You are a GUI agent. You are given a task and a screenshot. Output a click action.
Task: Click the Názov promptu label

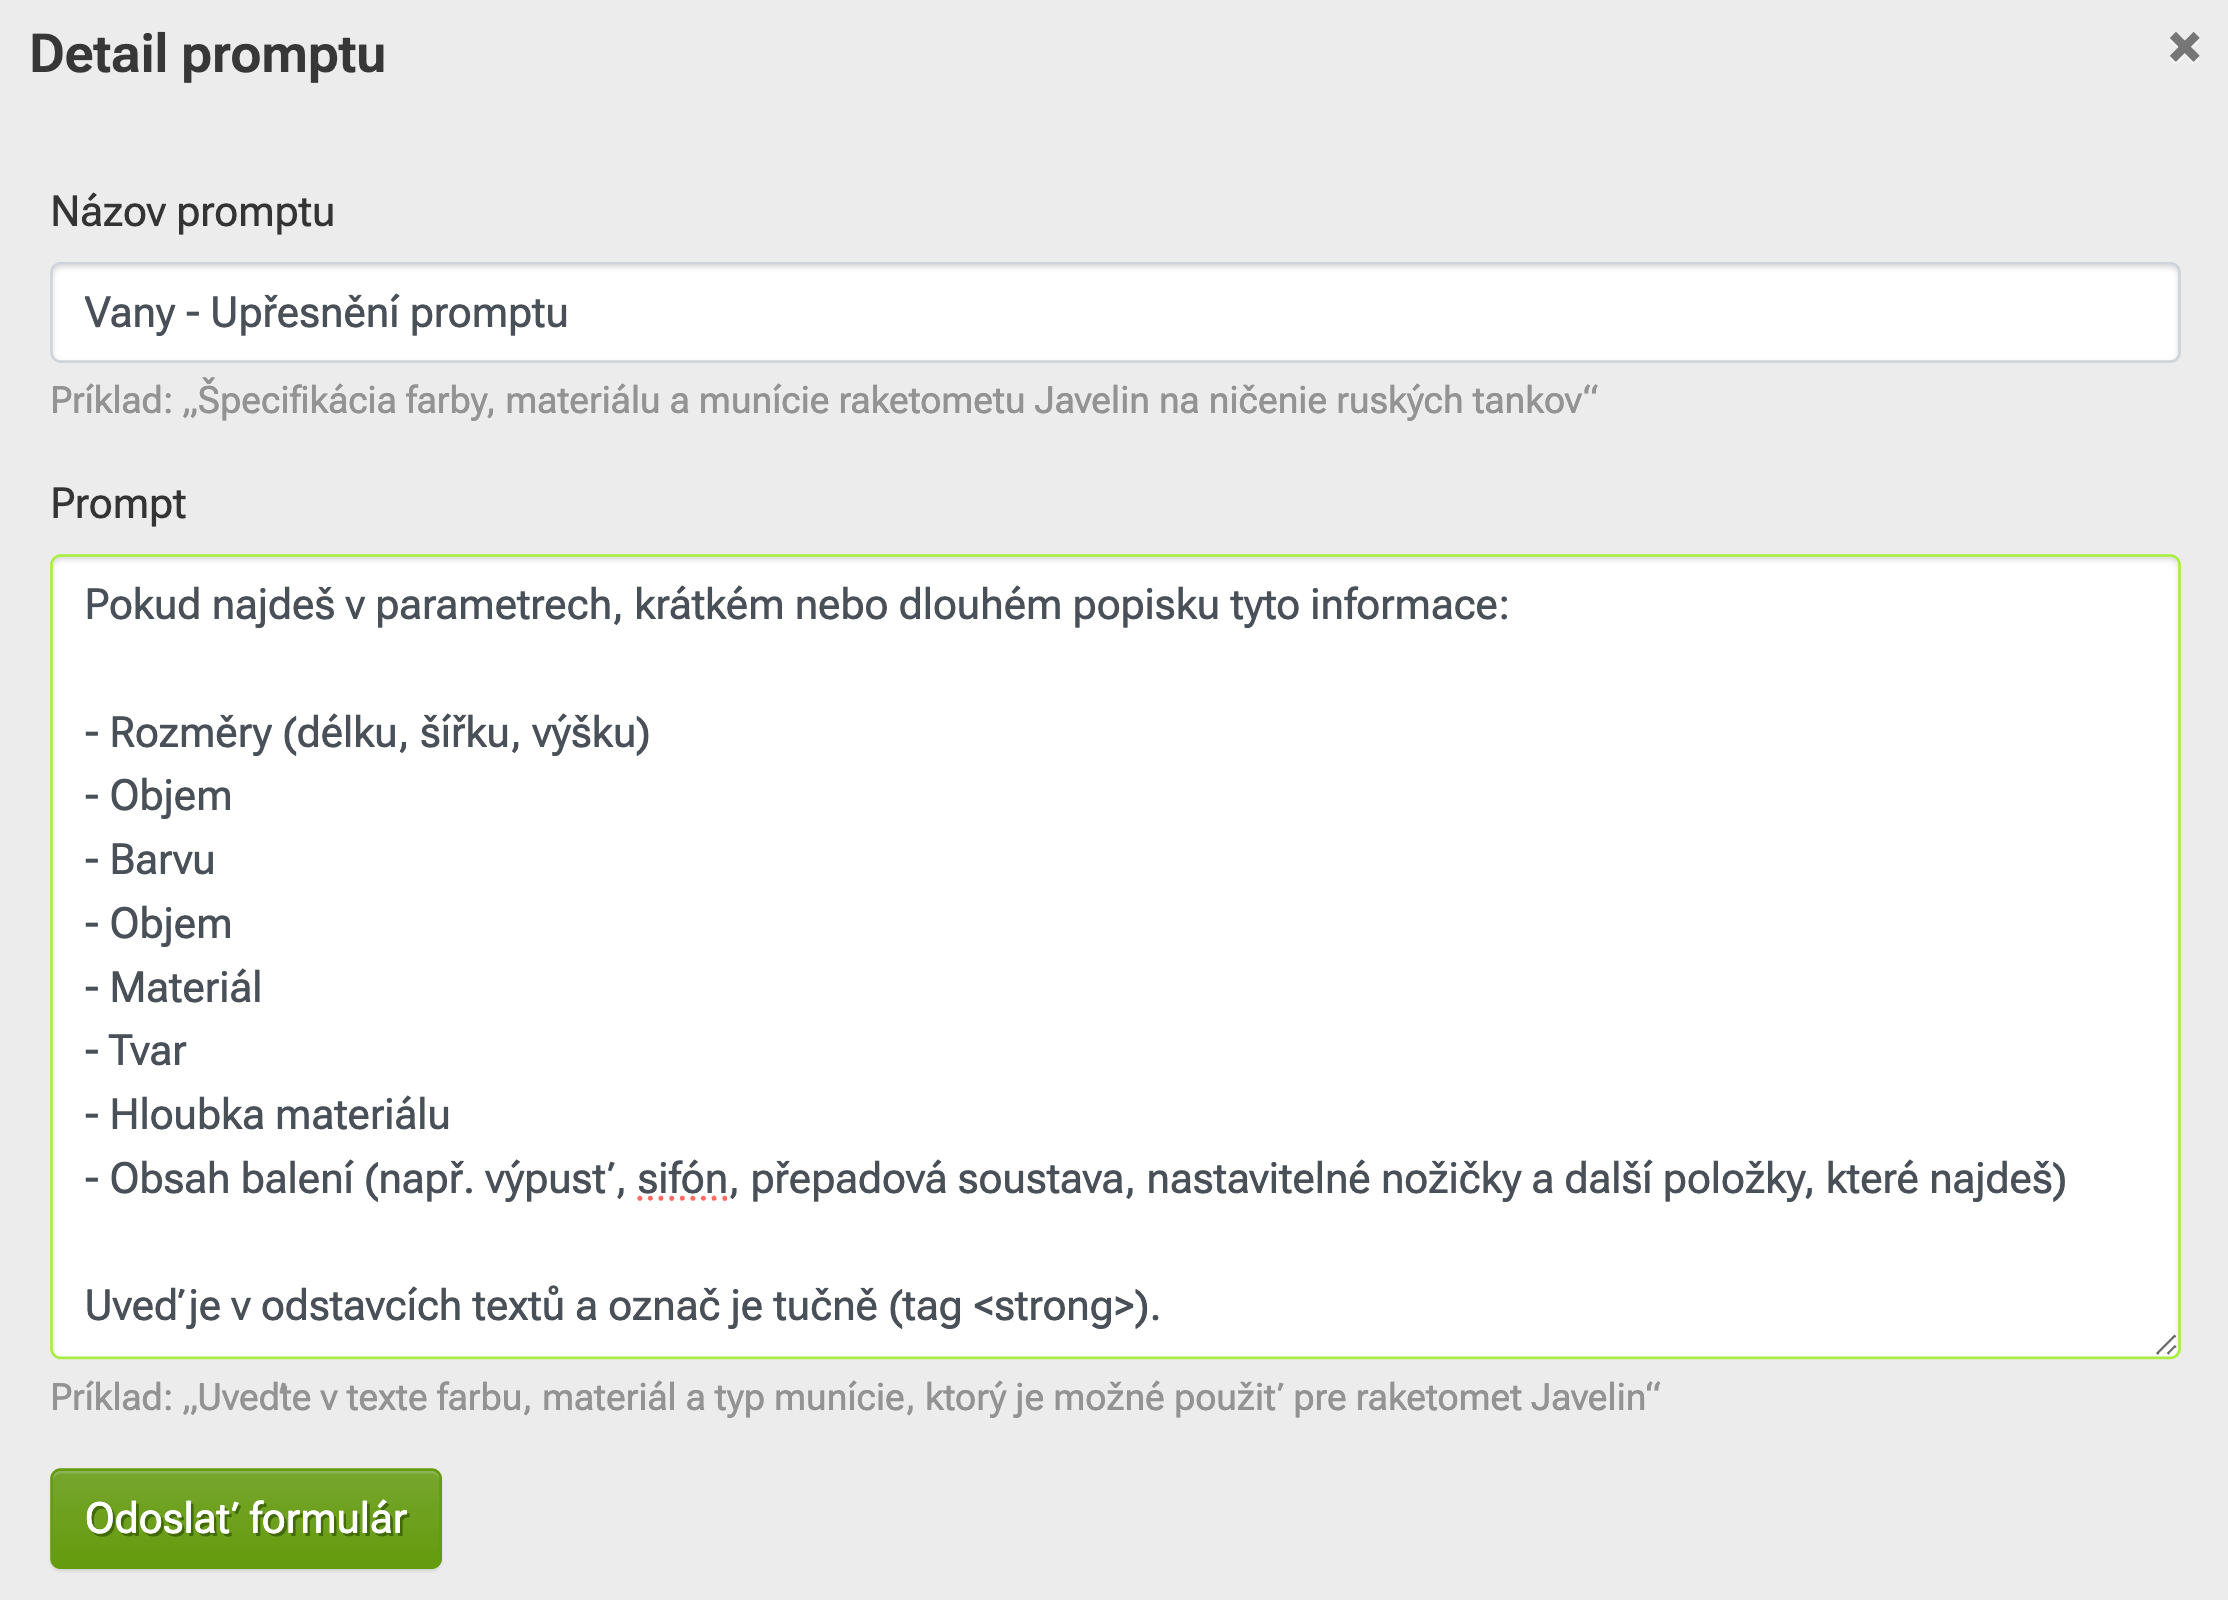coord(193,210)
